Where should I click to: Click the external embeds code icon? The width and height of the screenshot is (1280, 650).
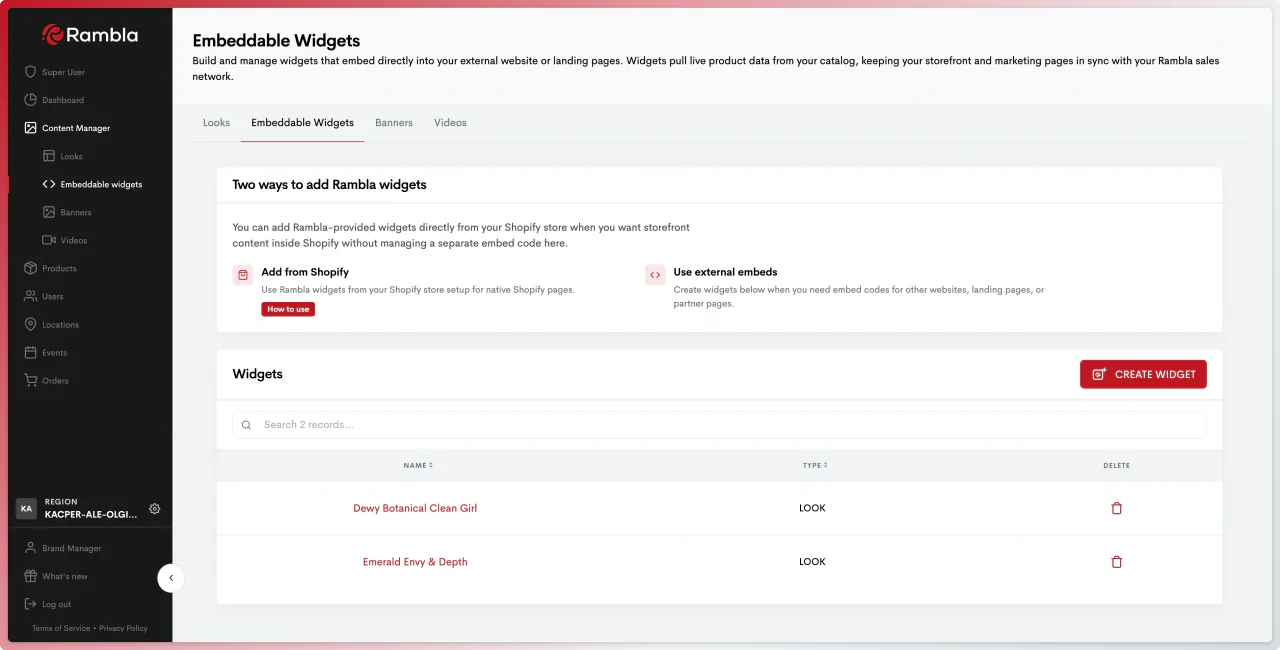point(655,275)
